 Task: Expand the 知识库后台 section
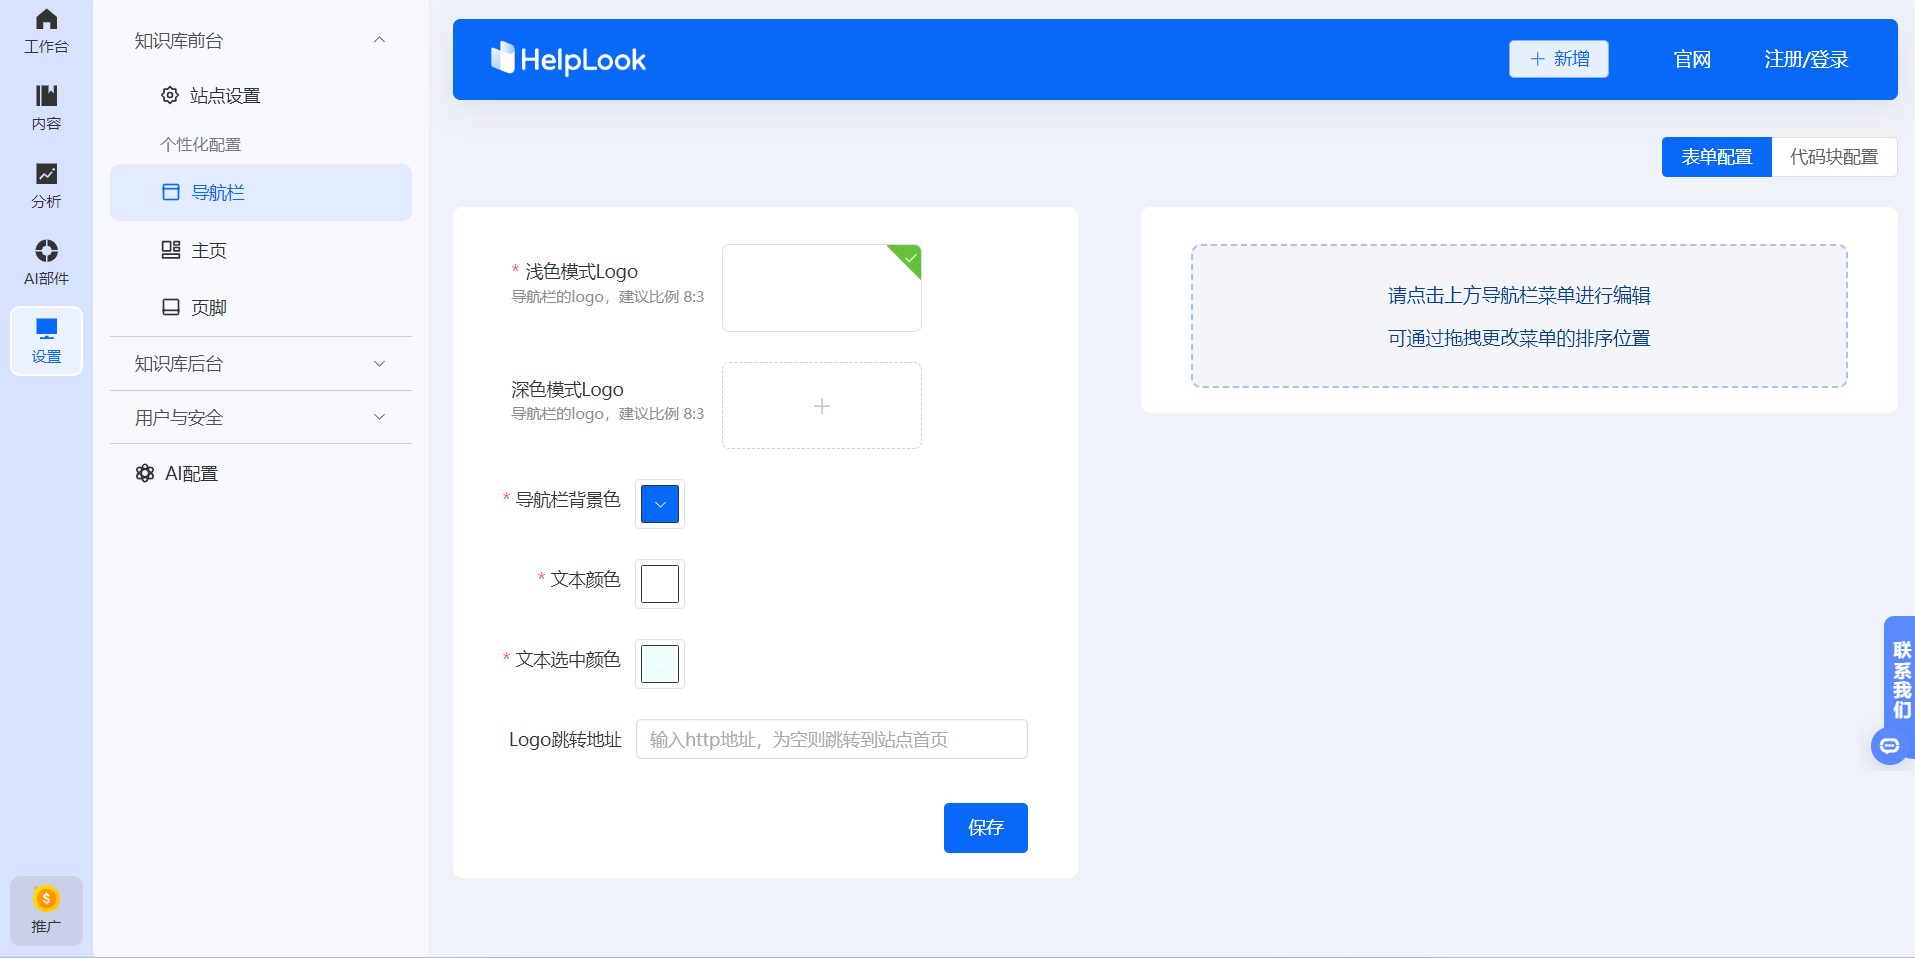pos(379,363)
